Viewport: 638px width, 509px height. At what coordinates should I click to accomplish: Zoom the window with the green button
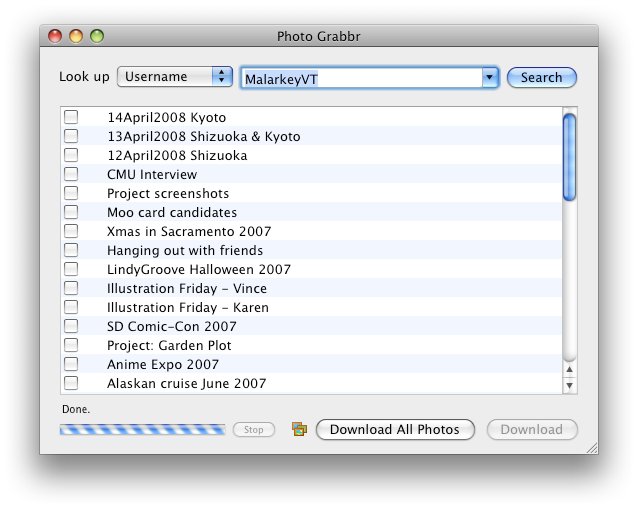[97, 36]
